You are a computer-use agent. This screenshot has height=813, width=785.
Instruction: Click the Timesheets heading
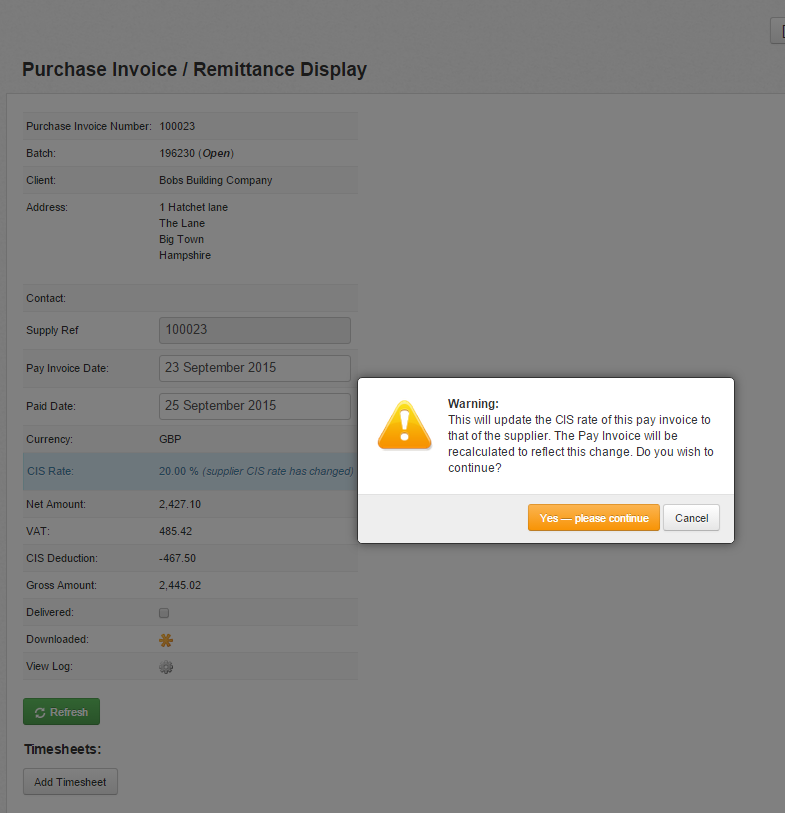(63, 749)
